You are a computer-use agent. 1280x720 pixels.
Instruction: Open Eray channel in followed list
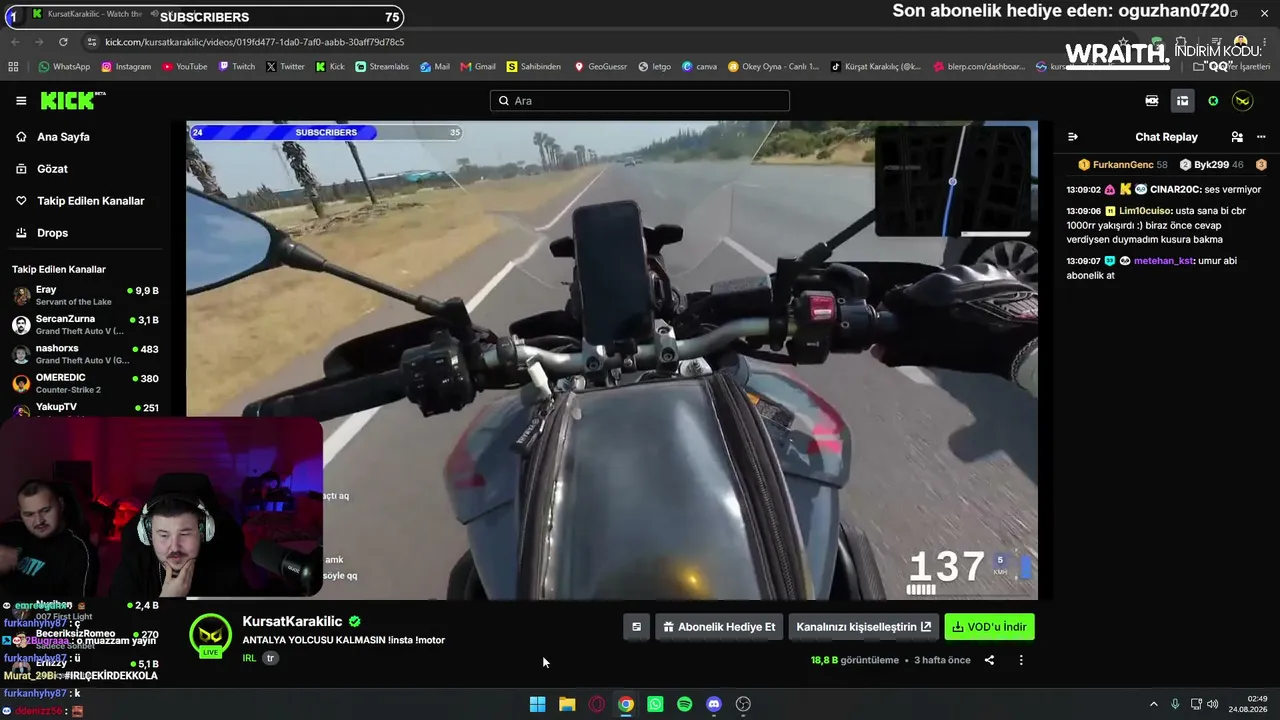(x=85, y=295)
